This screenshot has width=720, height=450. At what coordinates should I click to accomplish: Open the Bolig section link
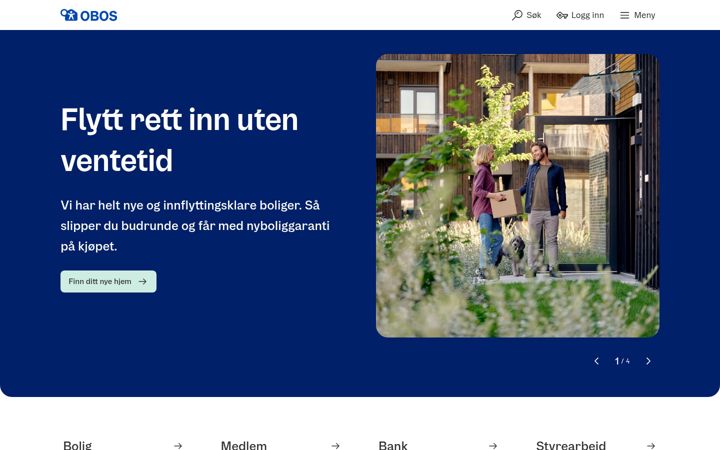click(123, 445)
